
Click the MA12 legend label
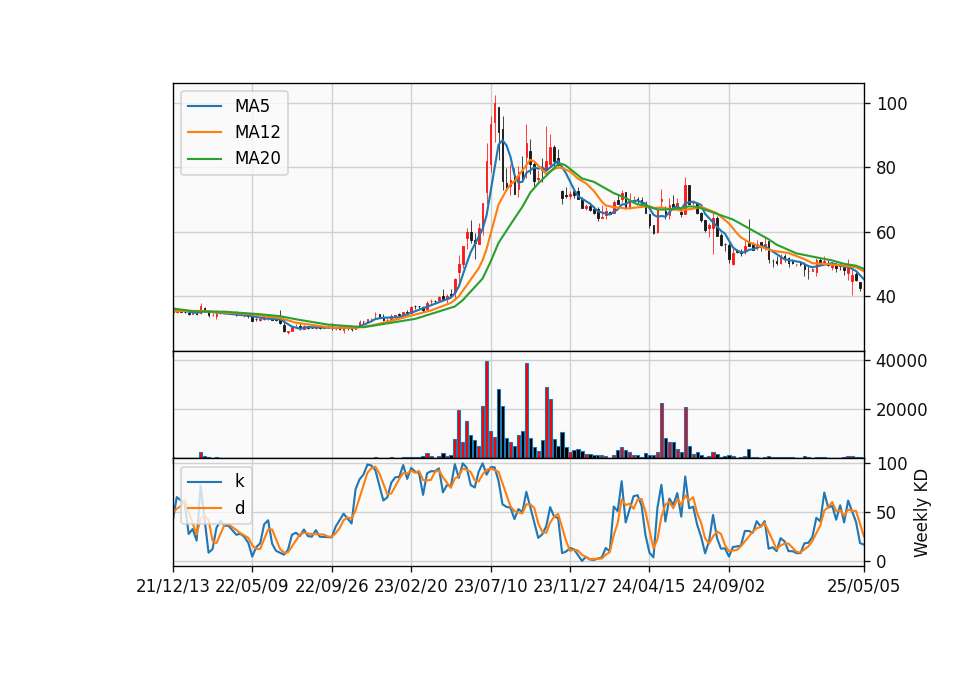pyautogui.click(x=257, y=132)
